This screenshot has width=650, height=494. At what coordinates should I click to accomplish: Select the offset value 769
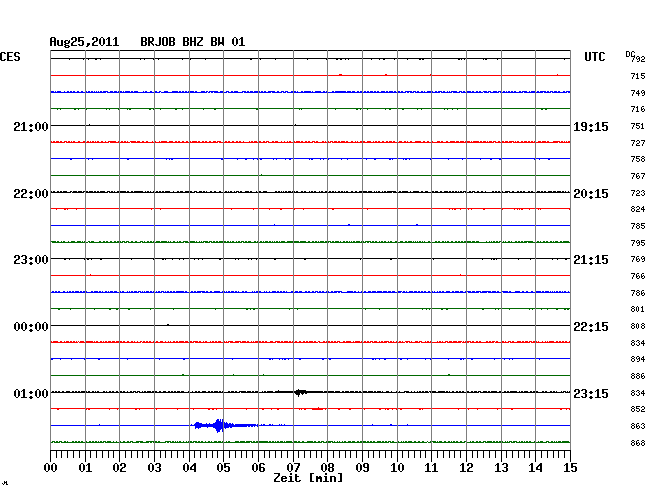[638, 259]
